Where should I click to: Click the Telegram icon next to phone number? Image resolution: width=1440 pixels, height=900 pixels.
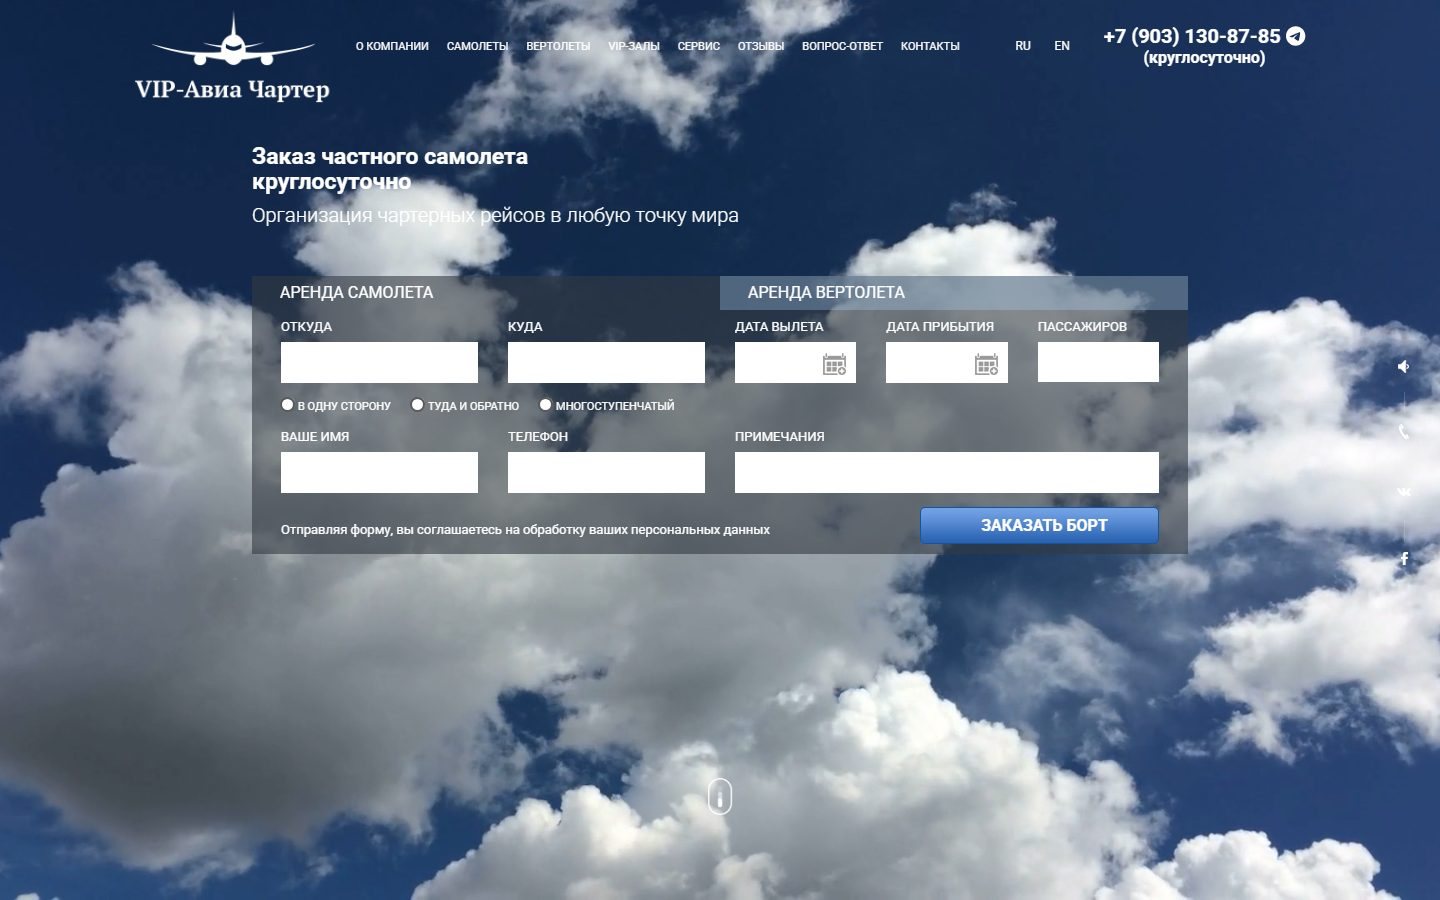(1295, 36)
